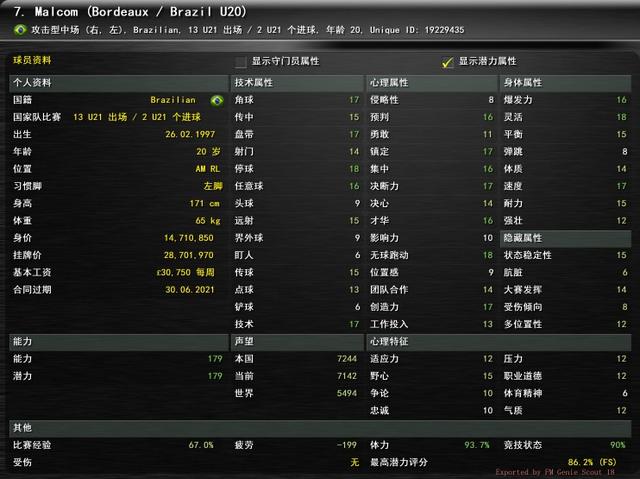Click the current ability value 179
The image size is (640, 479).
point(215,359)
